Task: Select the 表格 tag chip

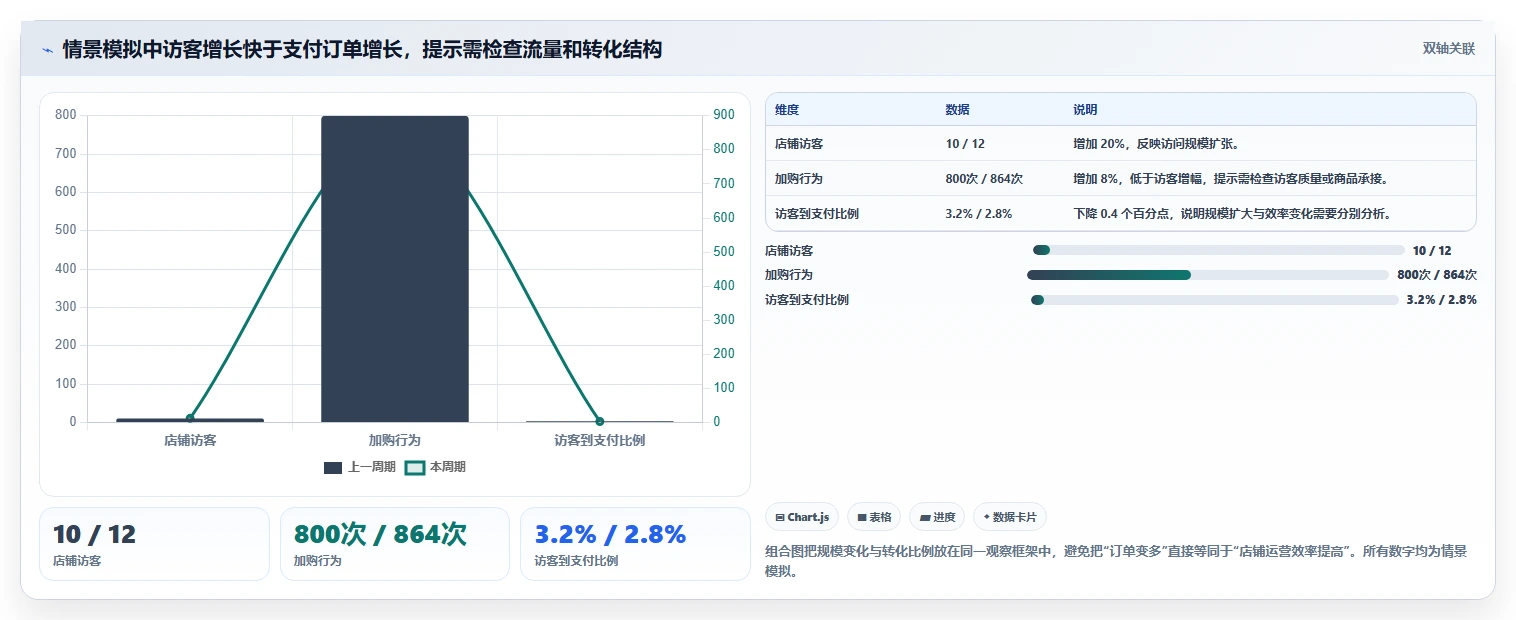Action: tap(874, 517)
